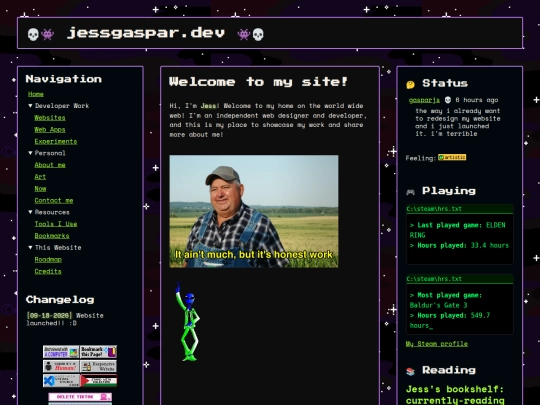View the Credits page
This screenshot has height=405, width=540.
point(48,271)
